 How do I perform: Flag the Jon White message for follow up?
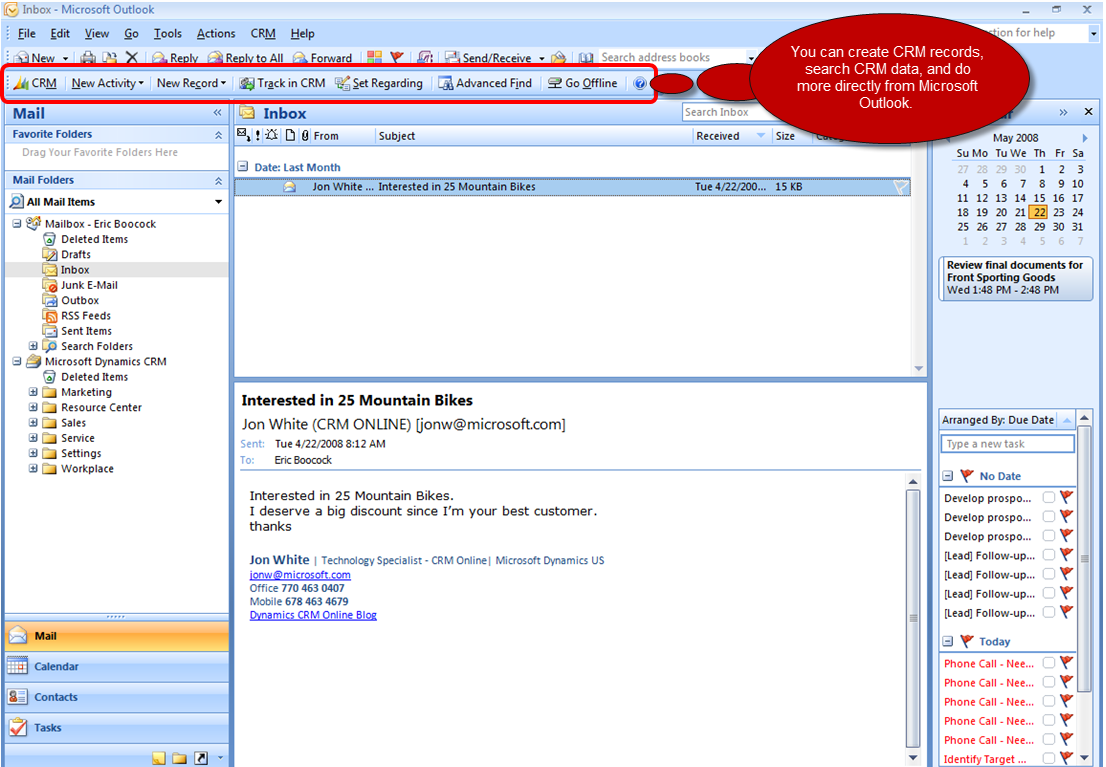point(901,187)
